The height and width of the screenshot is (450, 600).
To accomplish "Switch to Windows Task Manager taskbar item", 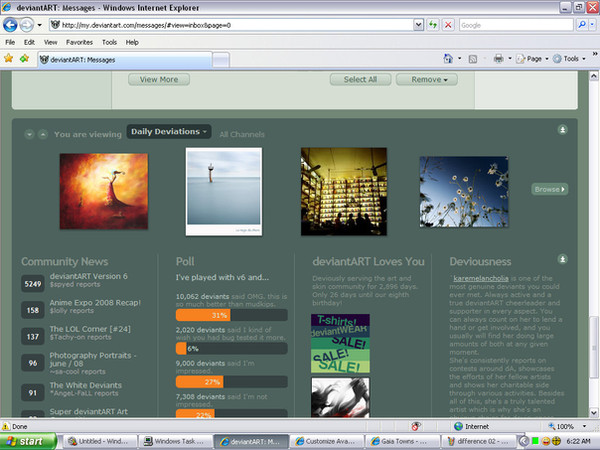I will [175, 441].
